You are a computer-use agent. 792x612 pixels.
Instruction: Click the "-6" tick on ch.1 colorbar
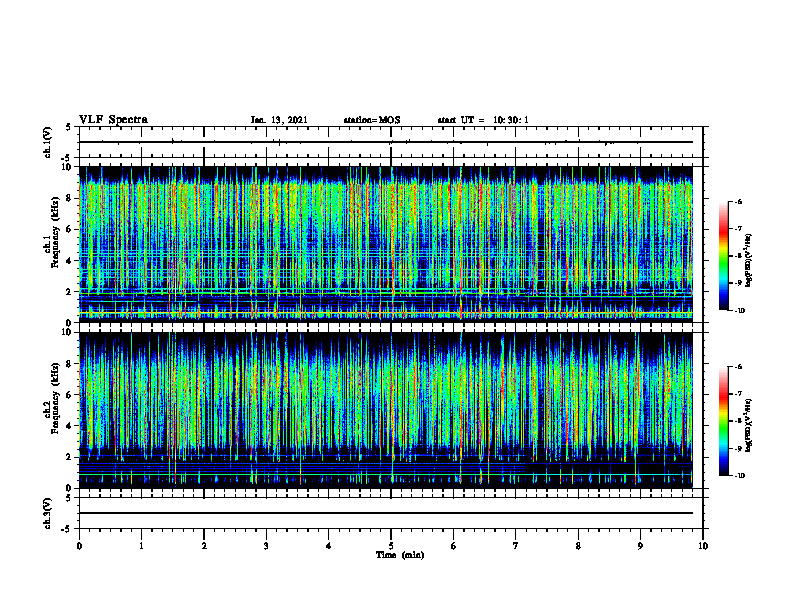tap(738, 202)
